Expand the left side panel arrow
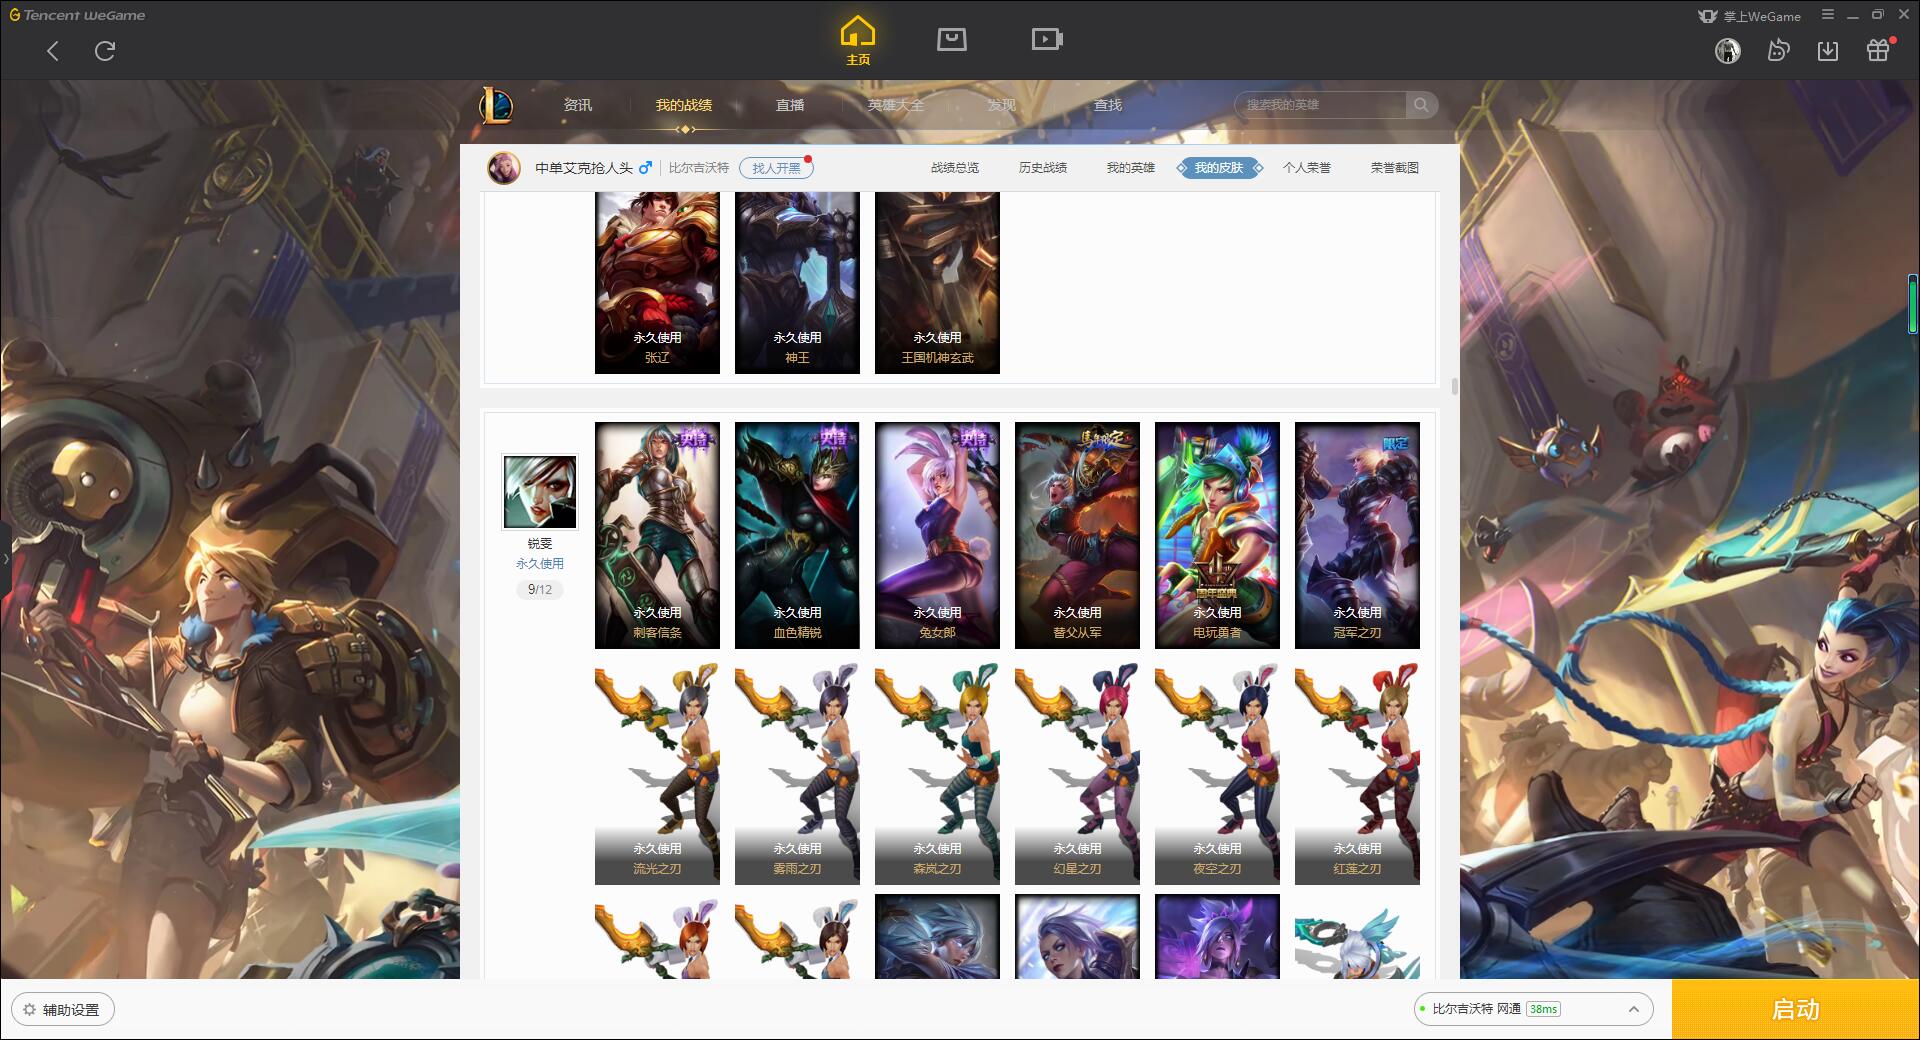The height and width of the screenshot is (1040, 1920). pos(5,558)
